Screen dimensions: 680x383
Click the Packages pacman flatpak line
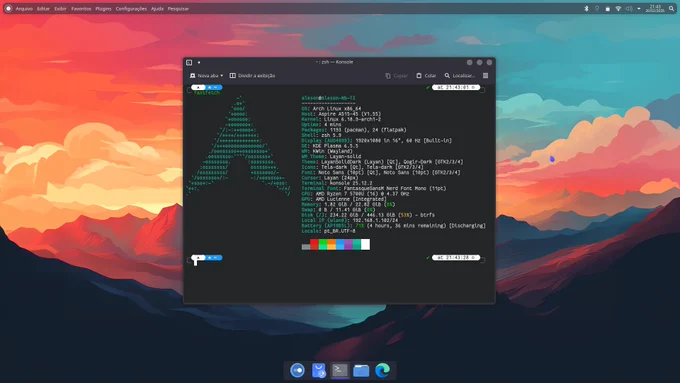[x=354, y=130]
